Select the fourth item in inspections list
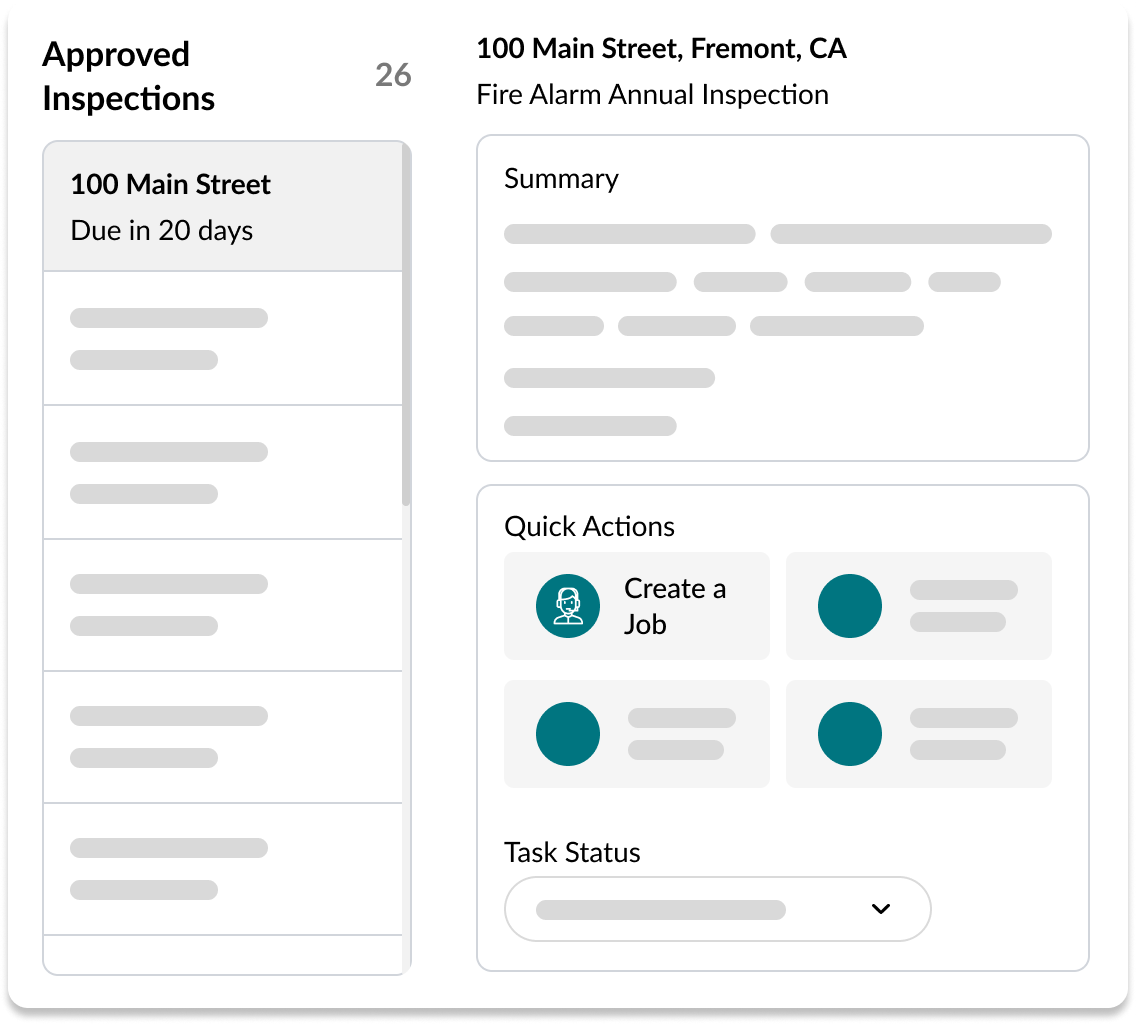The image size is (1136, 1024). pyautogui.click(x=222, y=605)
